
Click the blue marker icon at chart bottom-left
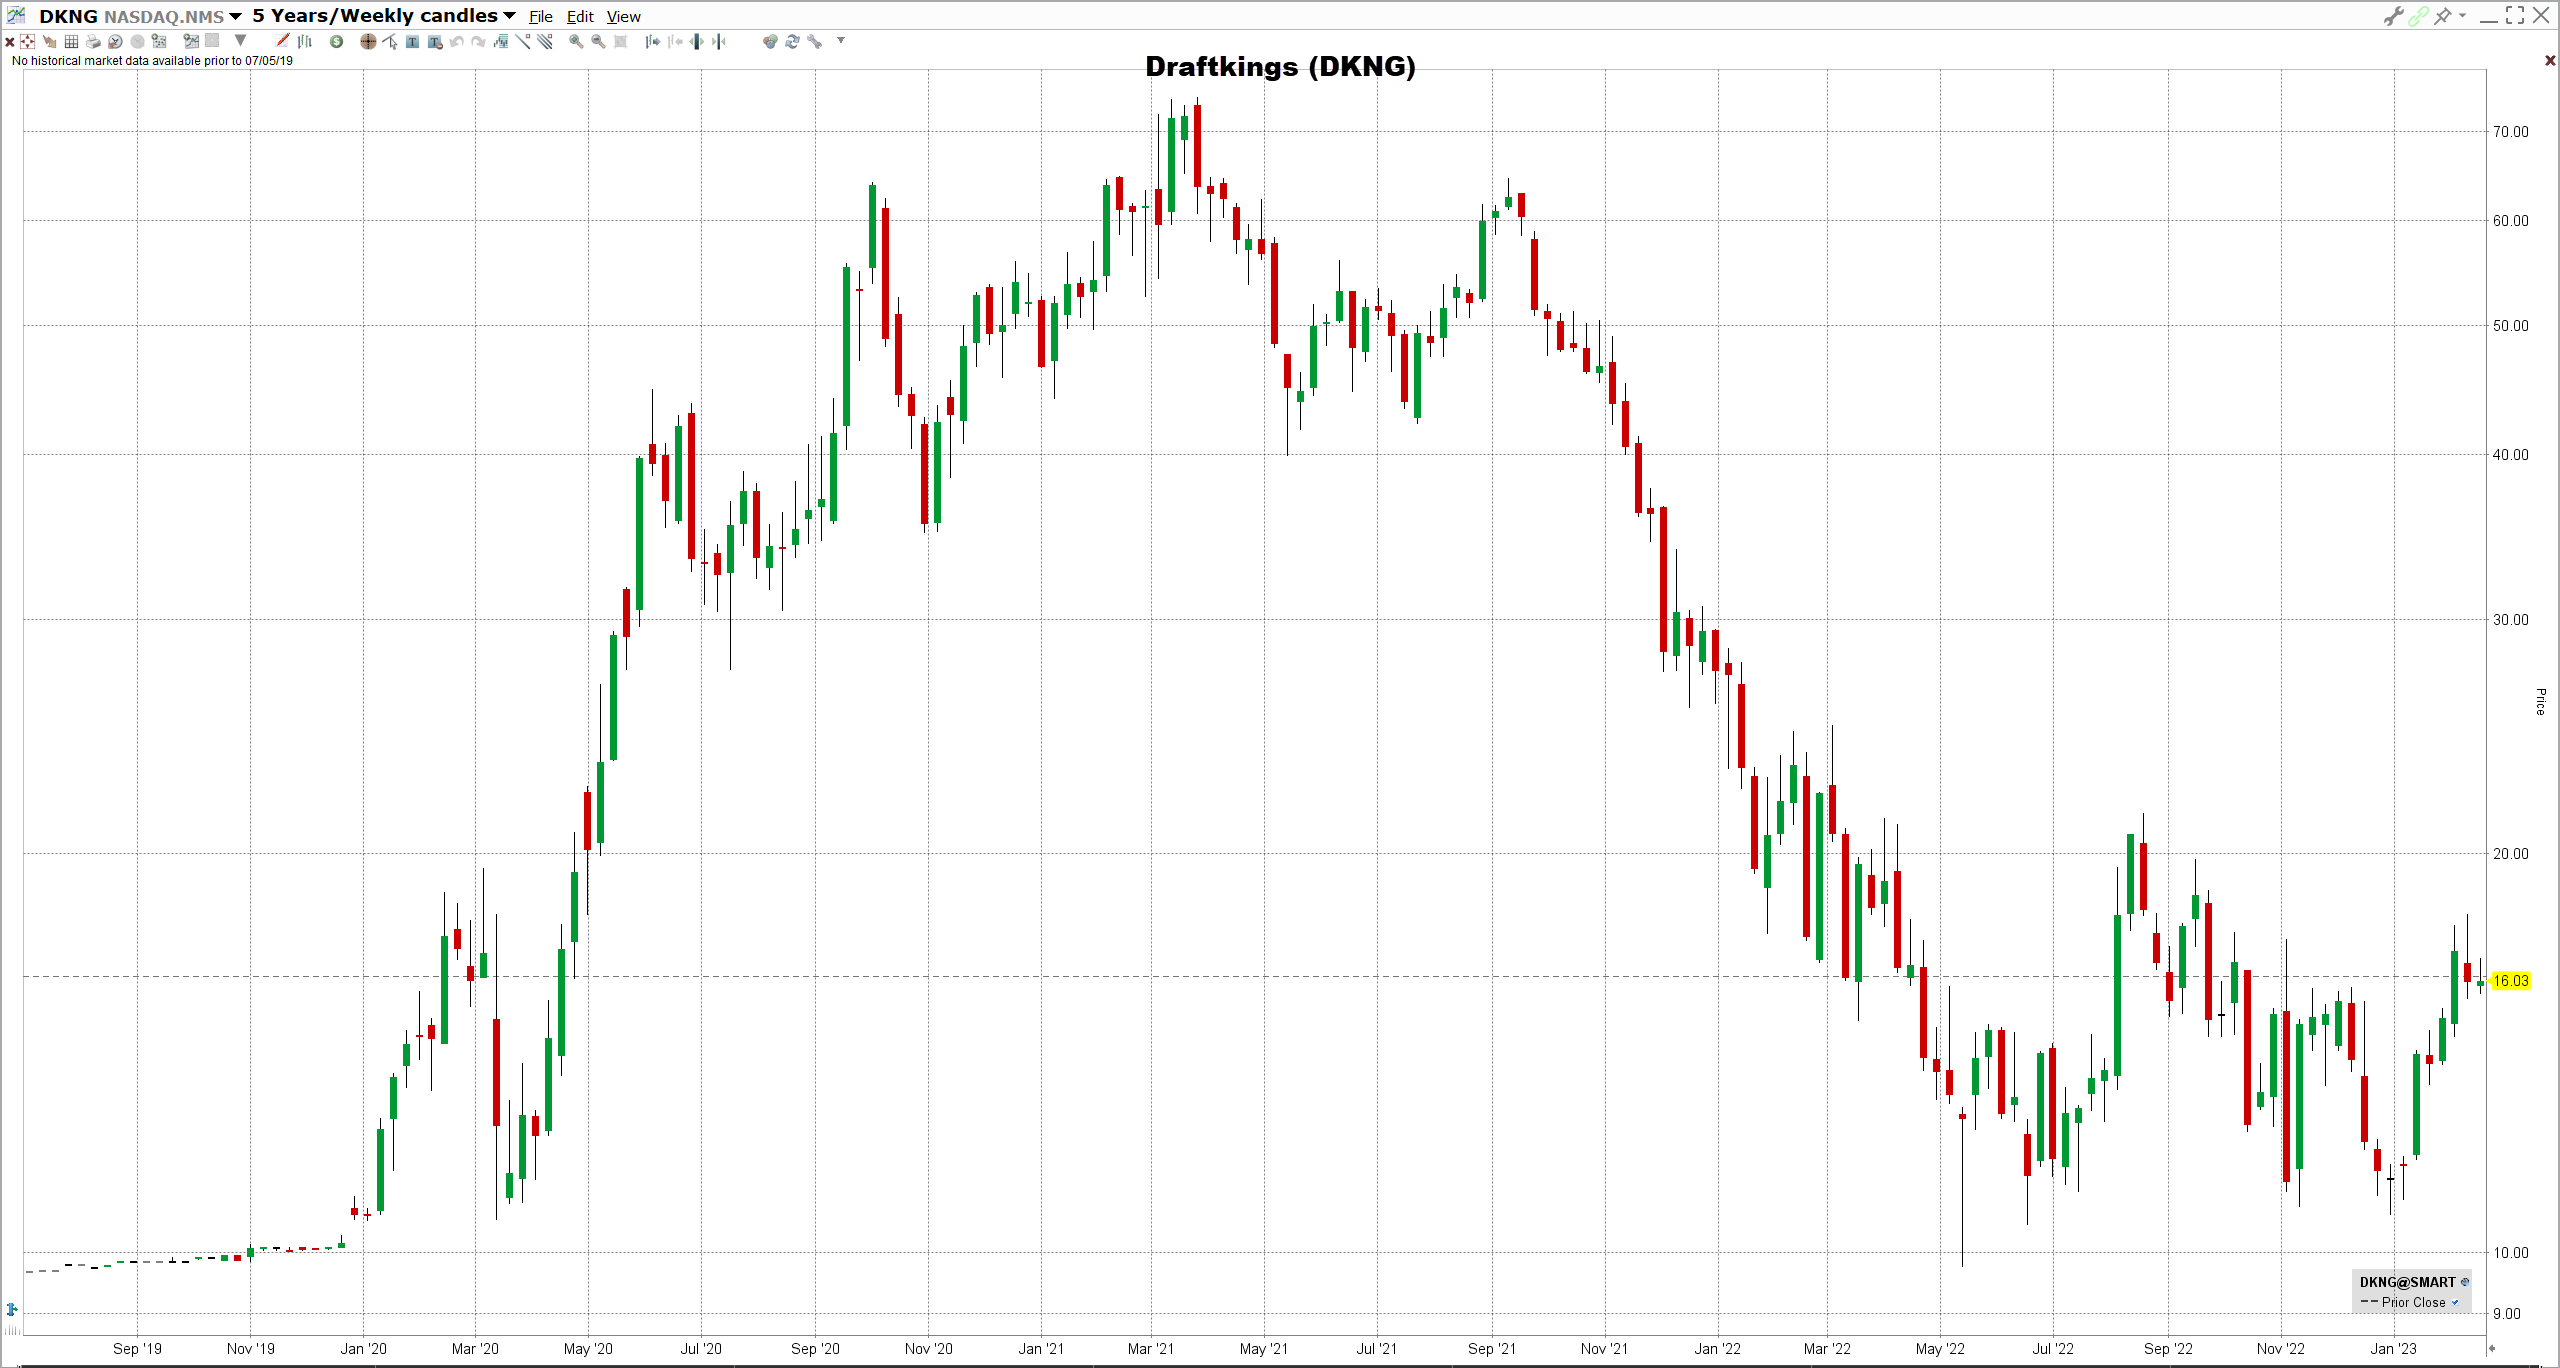pos(12,1309)
